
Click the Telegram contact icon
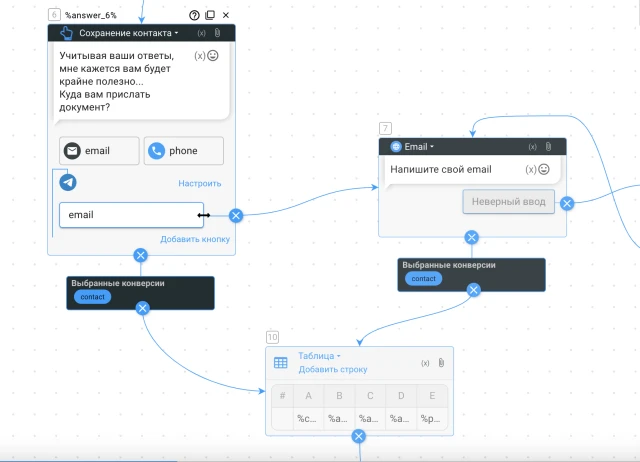click(68, 183)
